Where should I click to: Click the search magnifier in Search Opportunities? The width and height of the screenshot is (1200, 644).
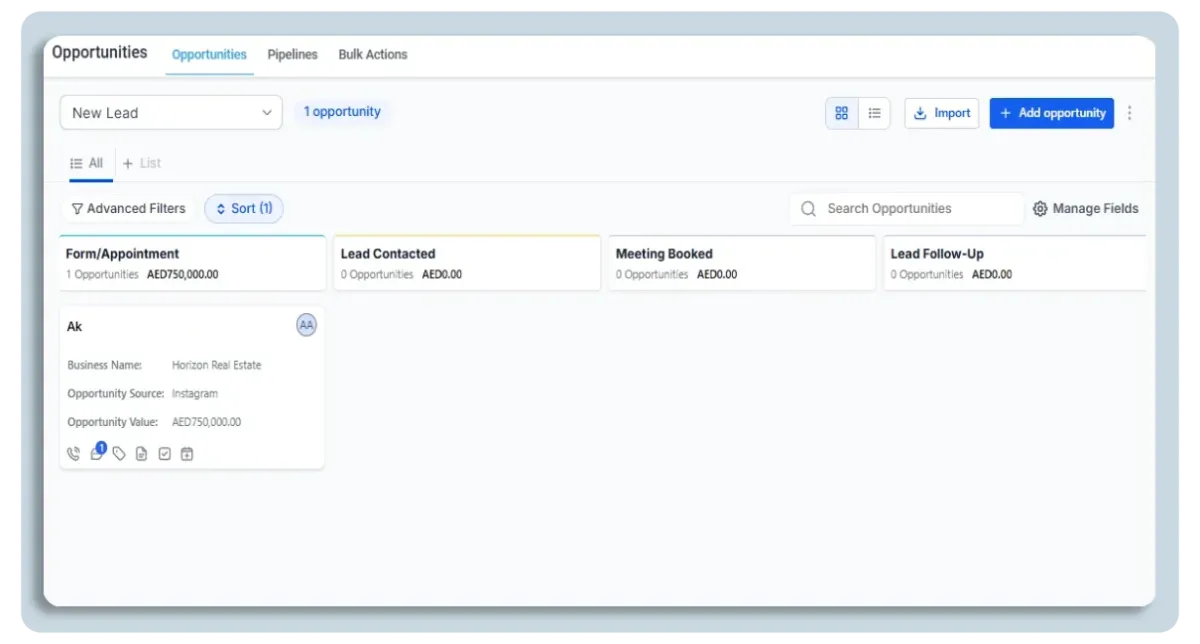[x=808, y=208]
